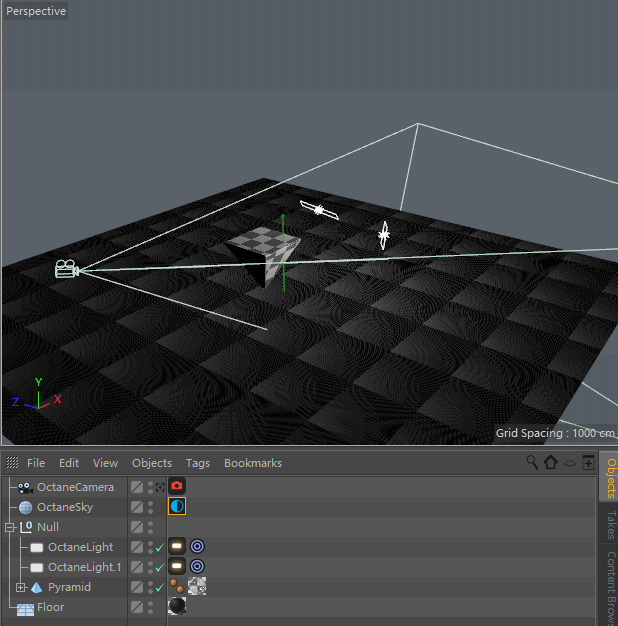Switch to the Takes side tab
Image resolution: width=618 pixels, height=626 pixels.
610,525
